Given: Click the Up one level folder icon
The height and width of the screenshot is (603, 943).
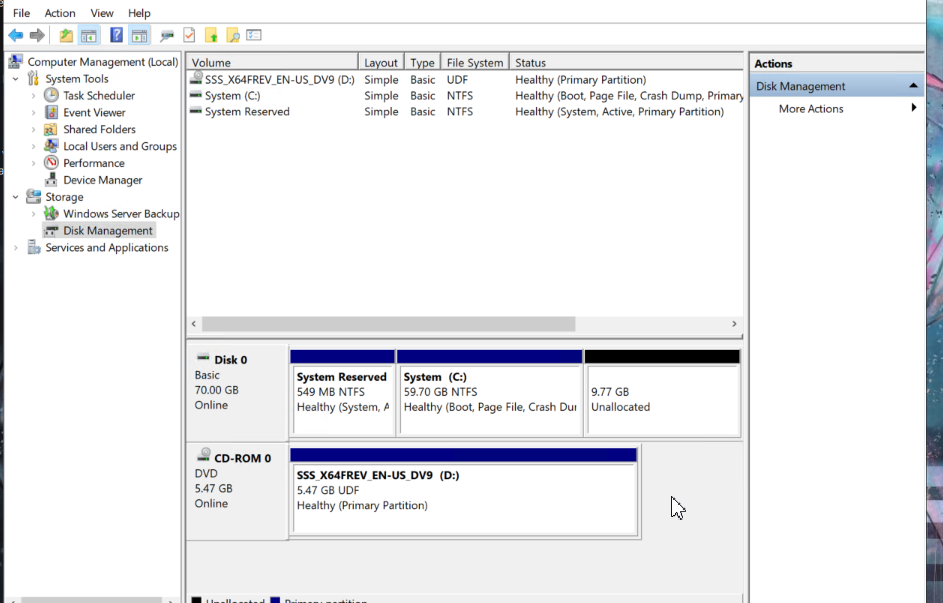Looking at the screenshot, I should point(66,35).
